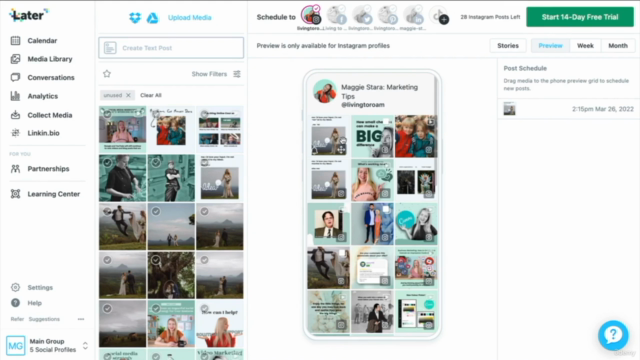Viewport: 640px width, 360px height.
Task: Select the jumping couple hillside thumbnail
Action: tap(122, 227)
